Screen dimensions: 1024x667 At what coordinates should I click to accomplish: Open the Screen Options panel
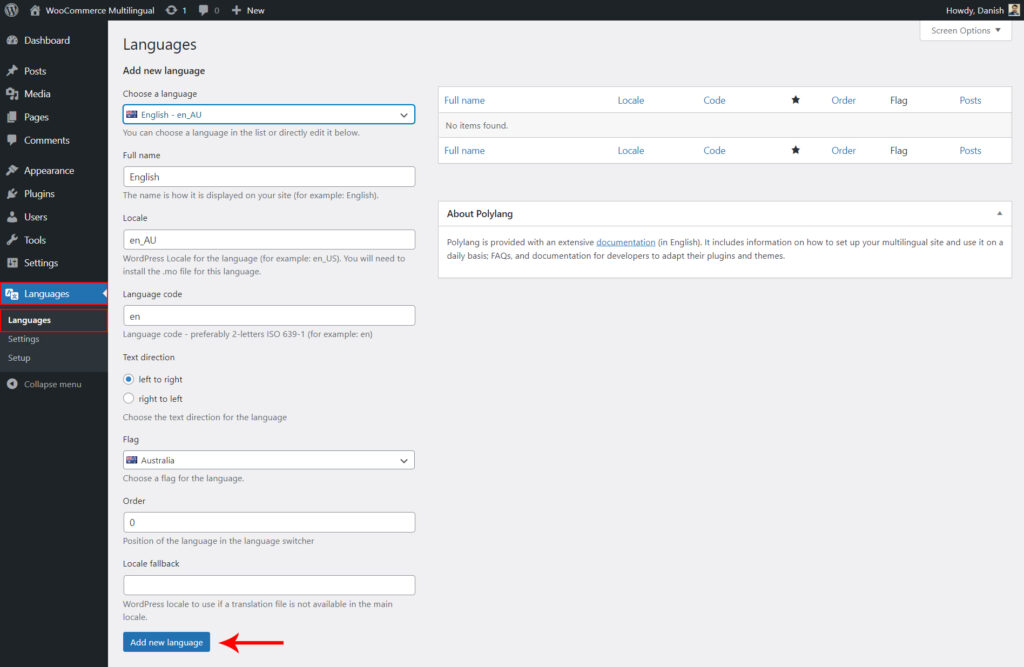963,30
